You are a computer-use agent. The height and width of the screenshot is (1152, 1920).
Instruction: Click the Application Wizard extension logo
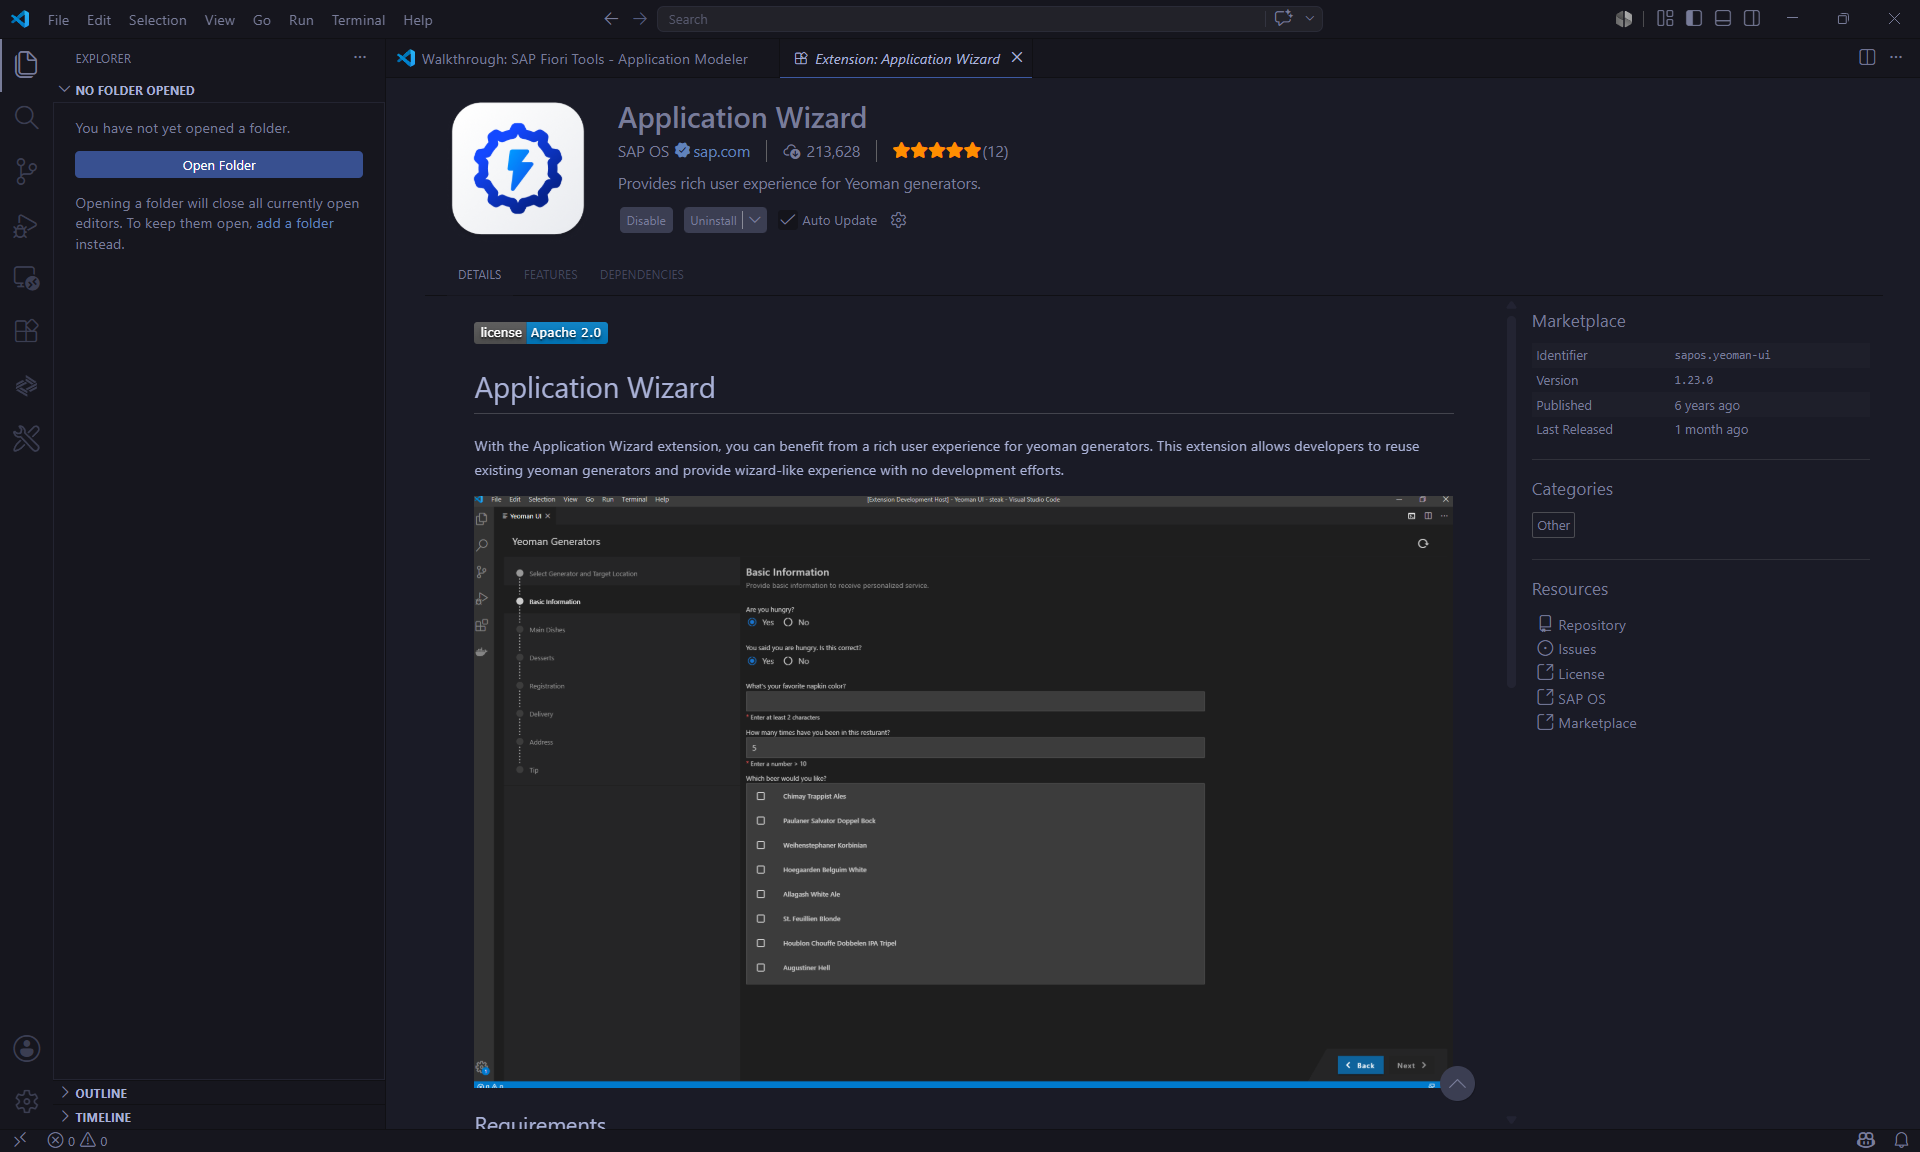518,168
